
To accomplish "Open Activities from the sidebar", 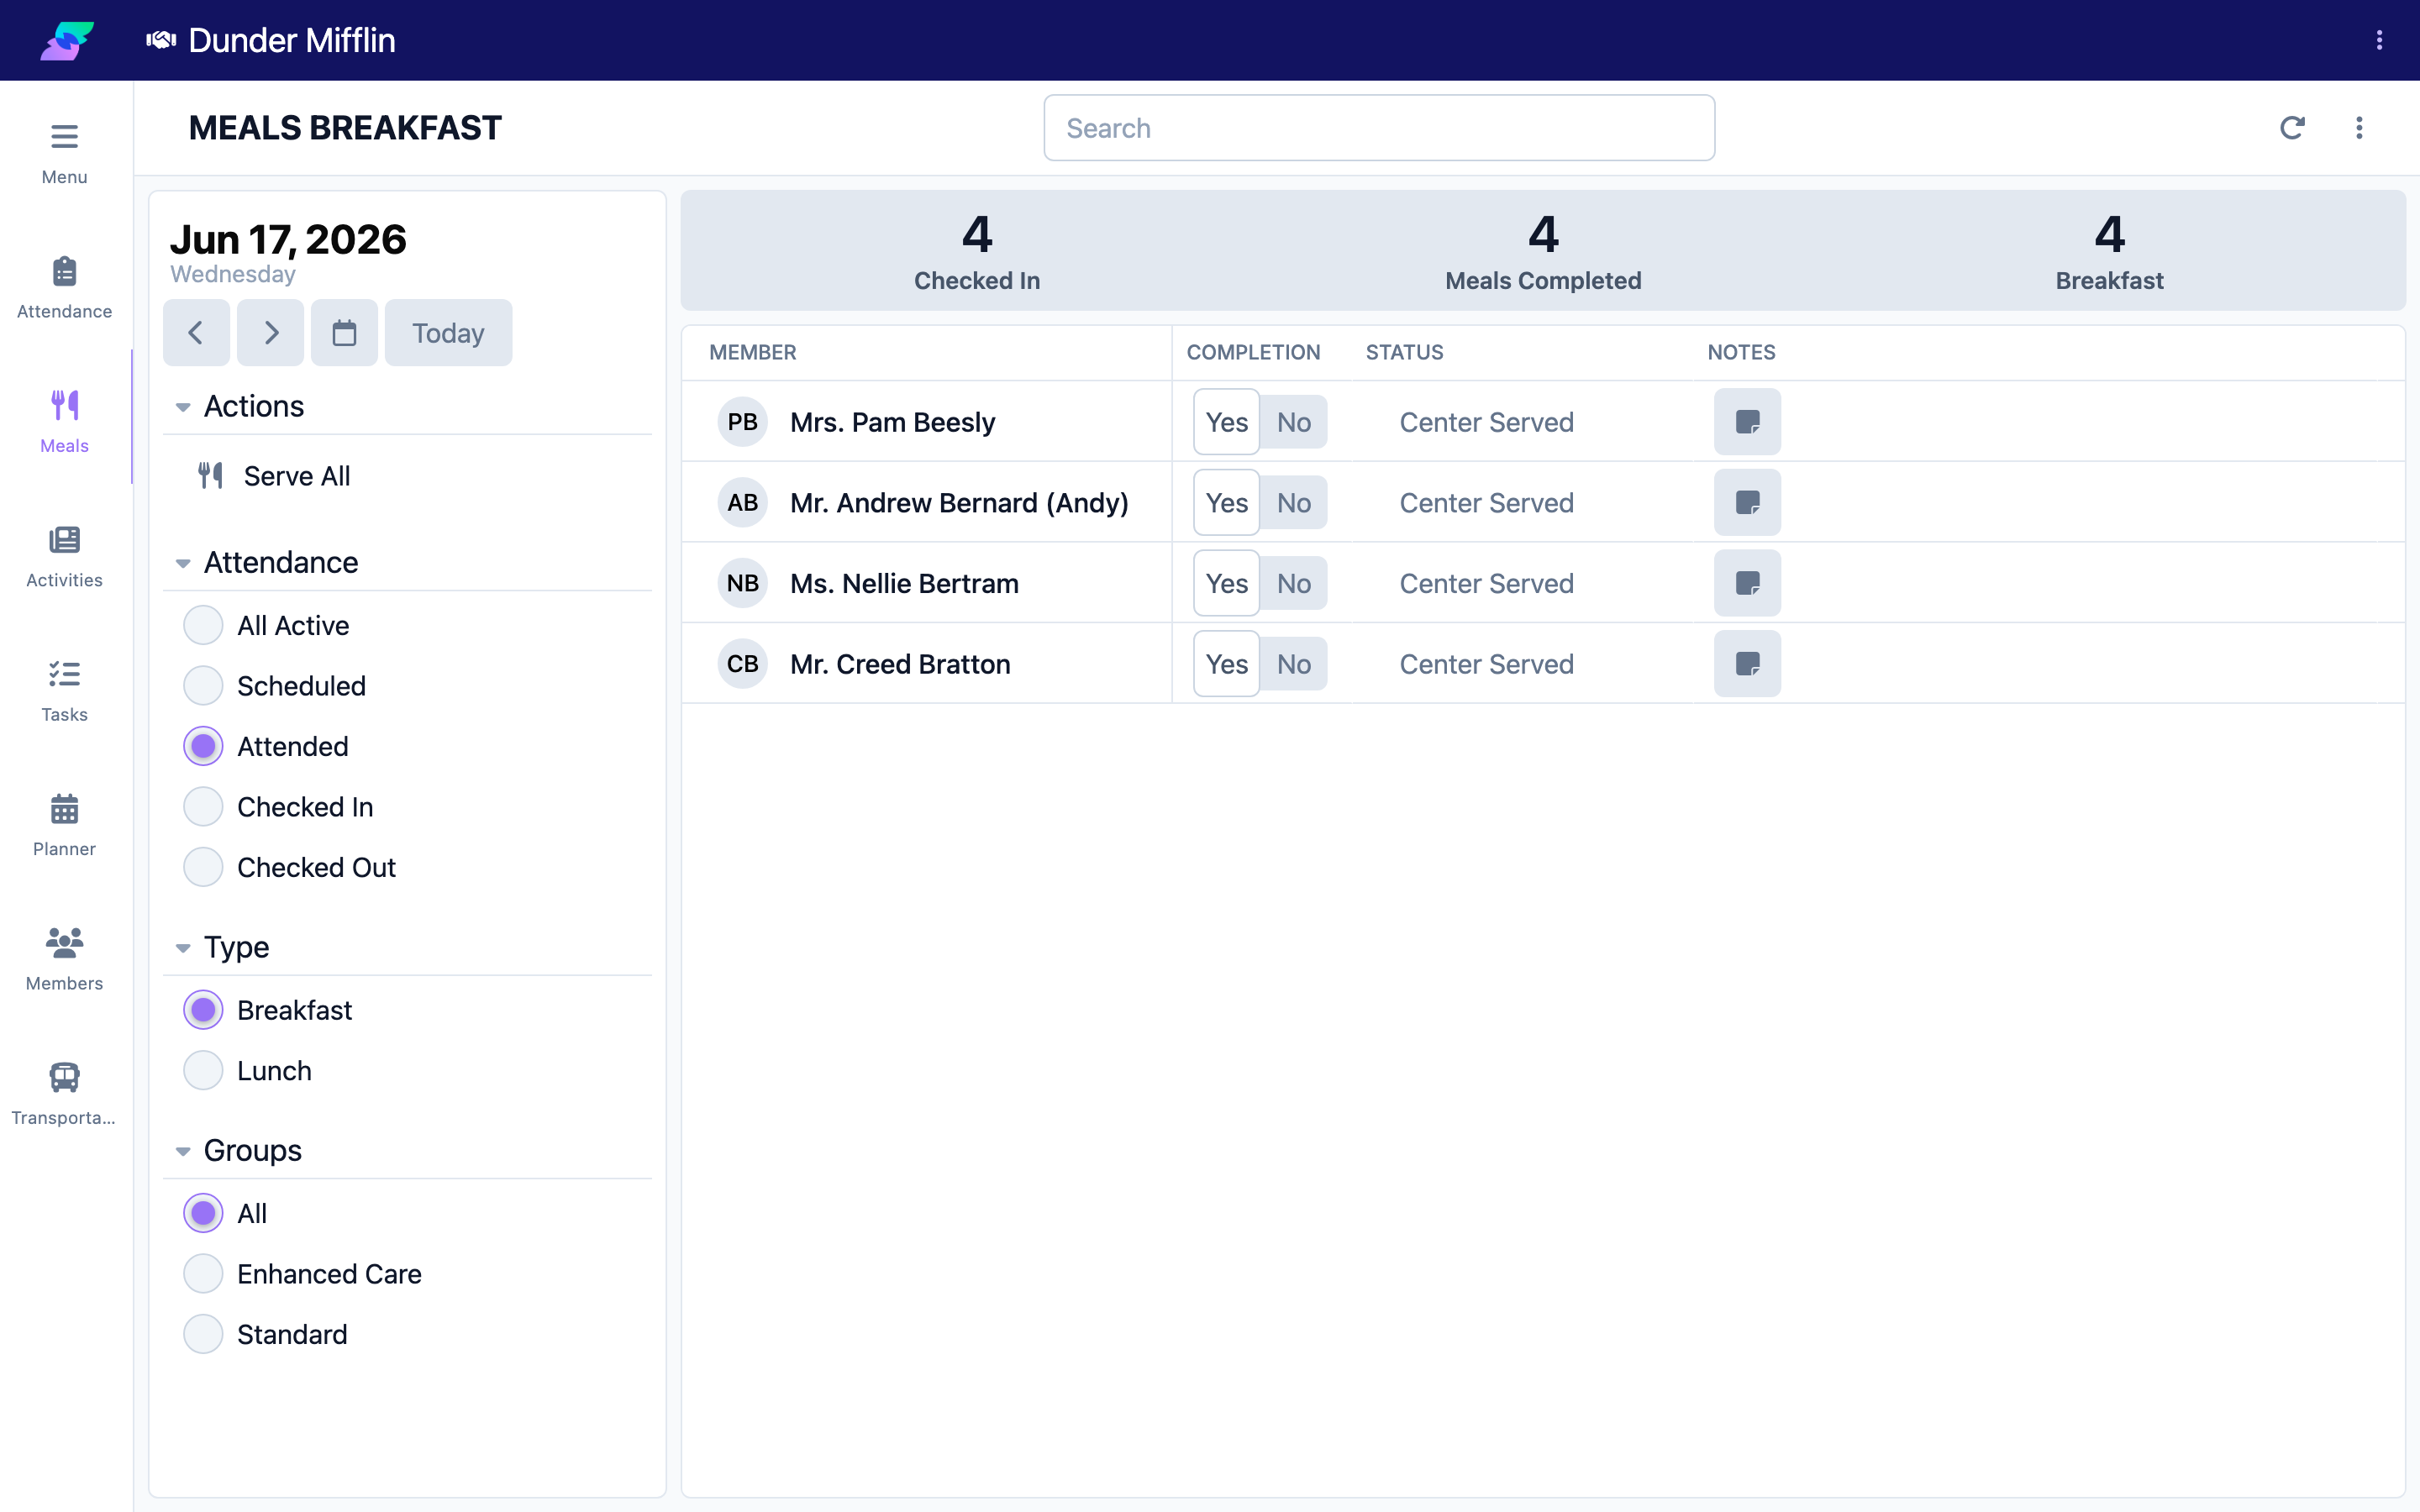I will 64,556.
